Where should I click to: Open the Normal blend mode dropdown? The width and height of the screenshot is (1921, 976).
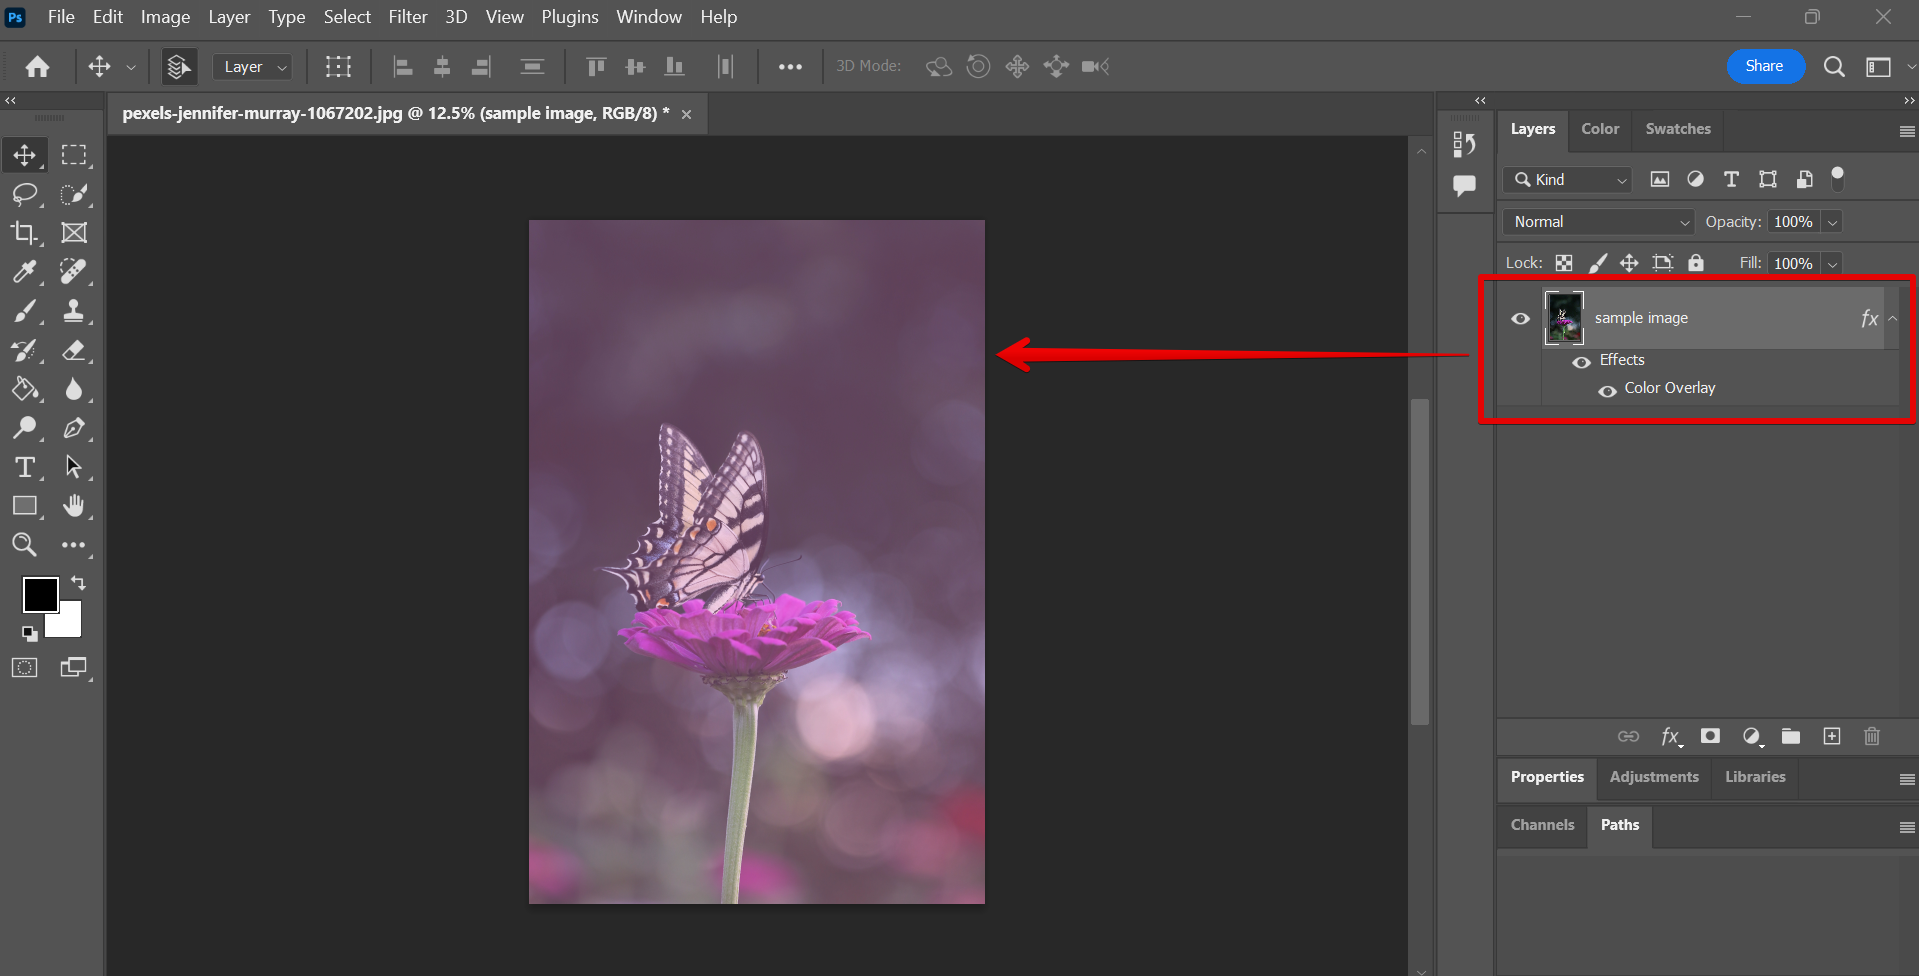pyautogui.click(x=1599, y=222)
